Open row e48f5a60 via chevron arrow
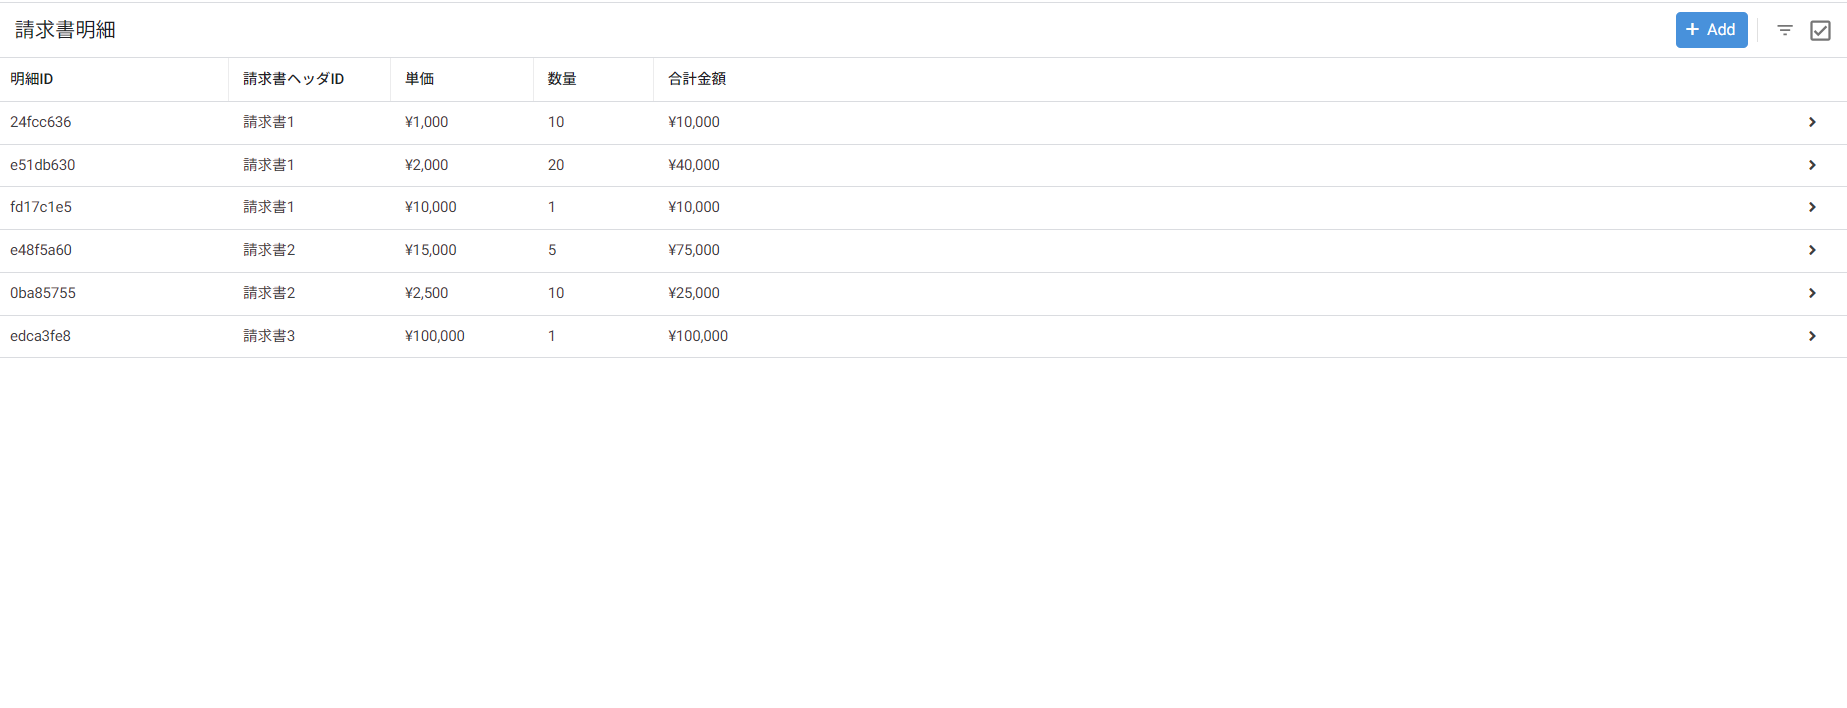1847x708 pixels. [x=1812, y=250]
